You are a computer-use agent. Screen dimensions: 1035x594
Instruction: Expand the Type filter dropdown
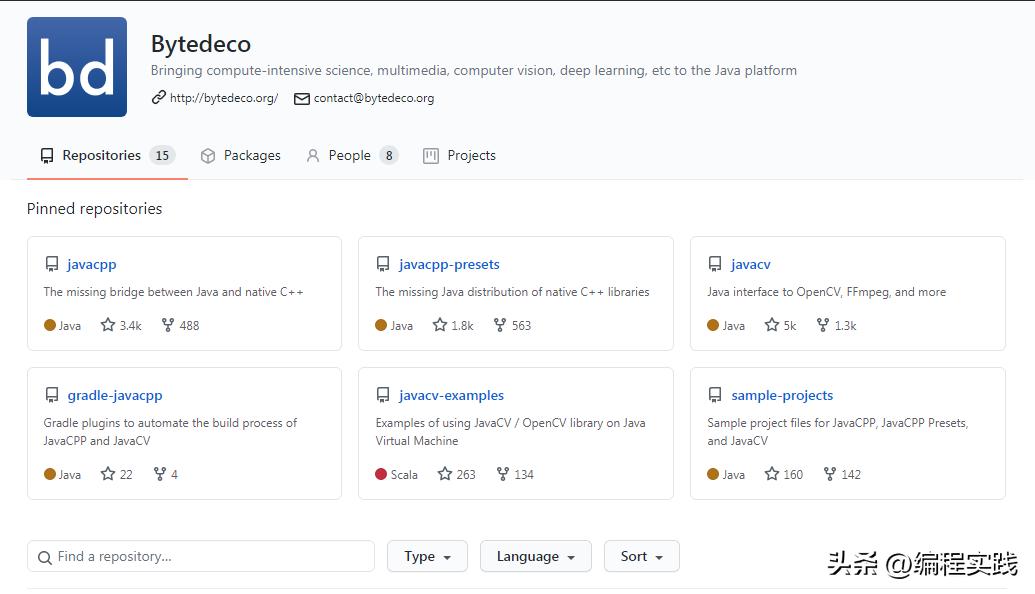pyautogui.click(x=427, y=556)
